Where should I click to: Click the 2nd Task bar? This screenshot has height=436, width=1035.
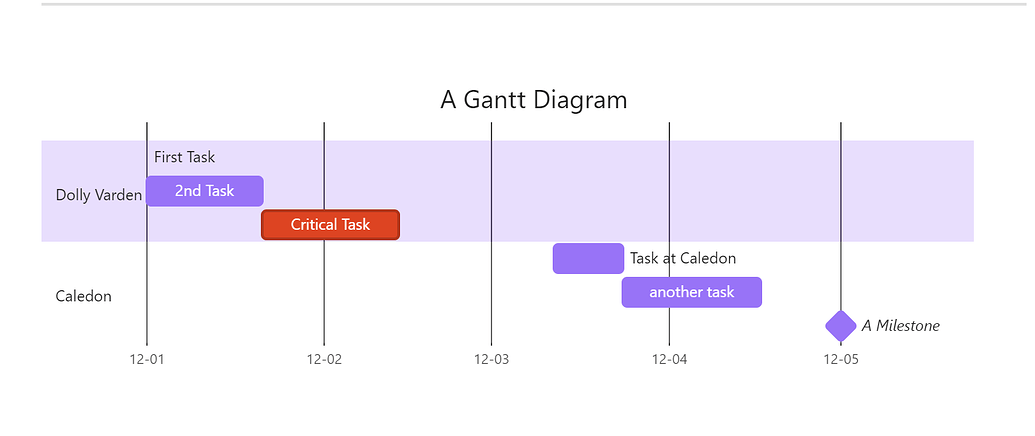pyautogui.click(x=205, y=191)
